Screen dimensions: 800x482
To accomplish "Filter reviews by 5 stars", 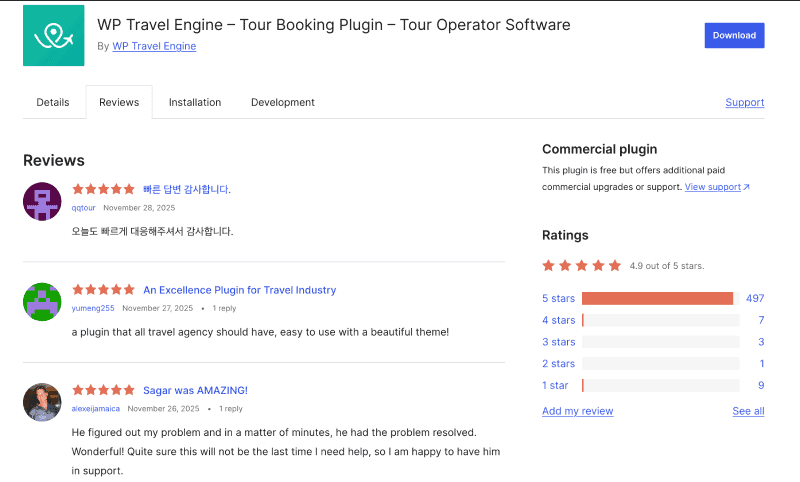I will pos(558,298).
